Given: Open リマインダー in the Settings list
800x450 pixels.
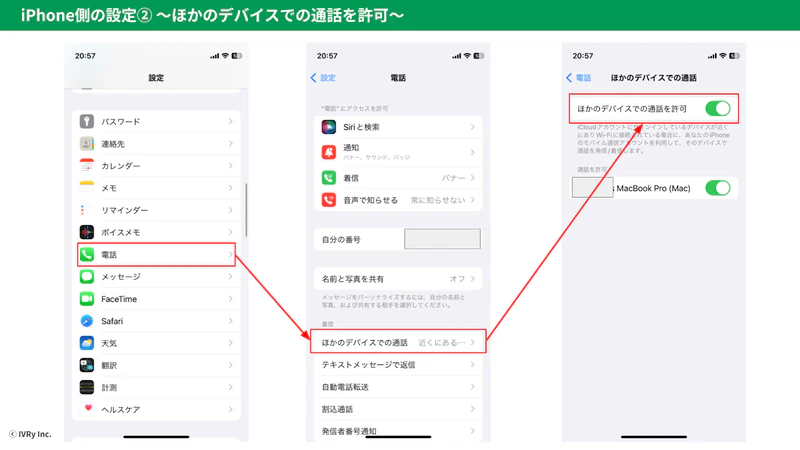Looking at the screenshot, I should [156, 210].
